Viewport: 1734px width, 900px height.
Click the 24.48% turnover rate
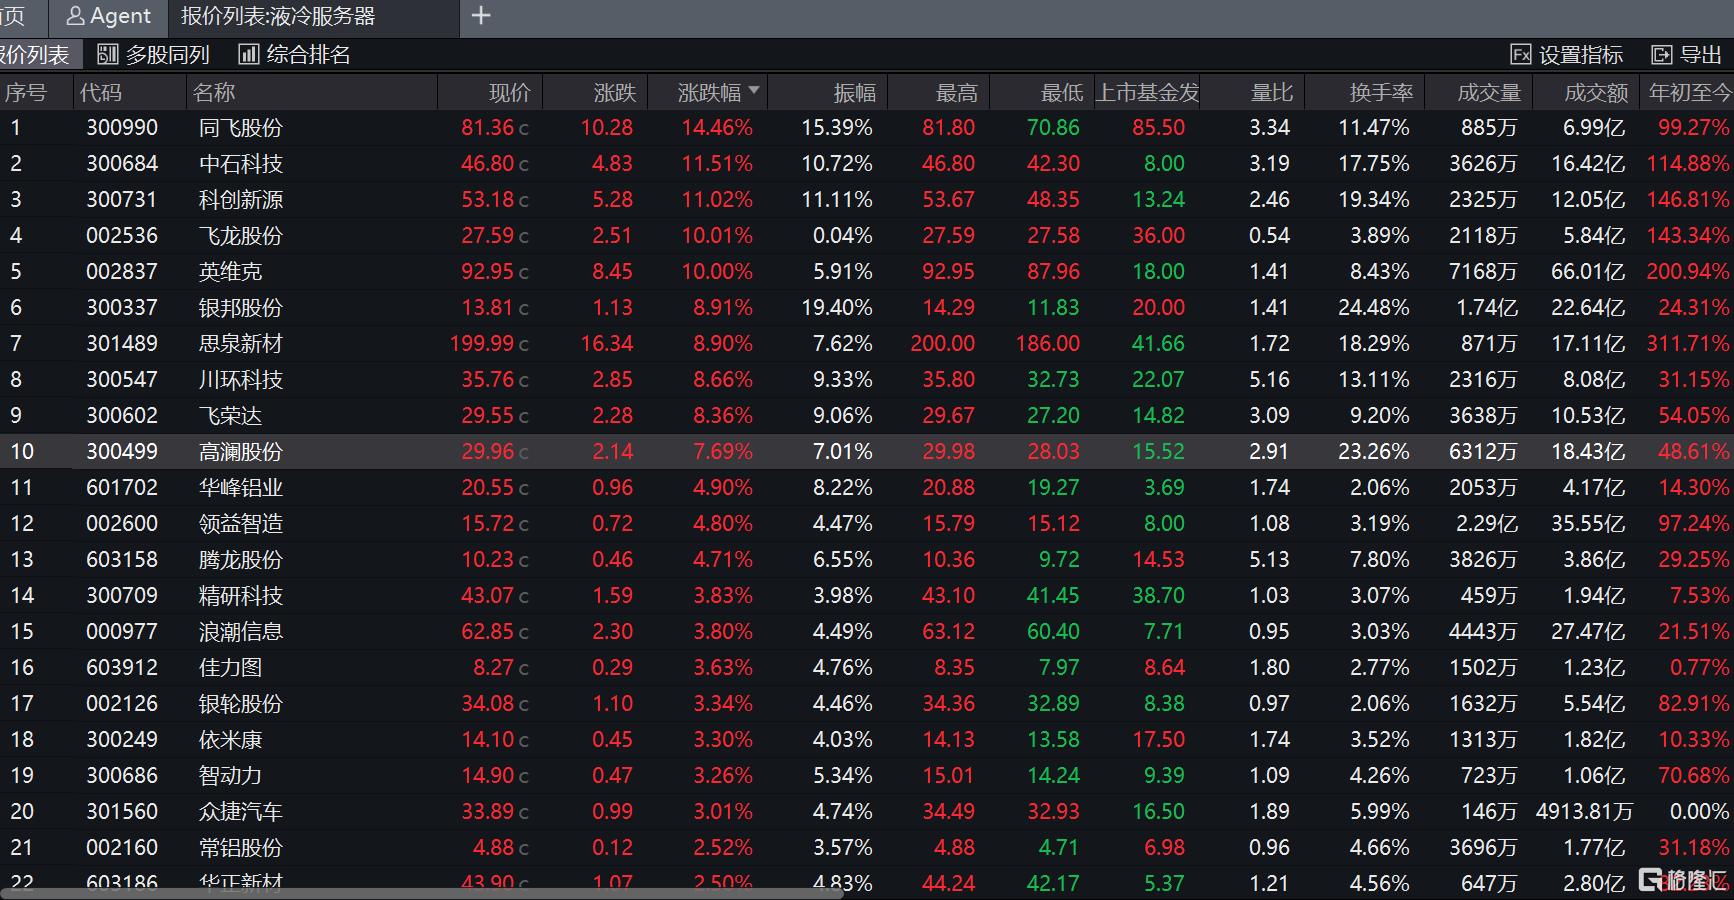pos(1374,308)
